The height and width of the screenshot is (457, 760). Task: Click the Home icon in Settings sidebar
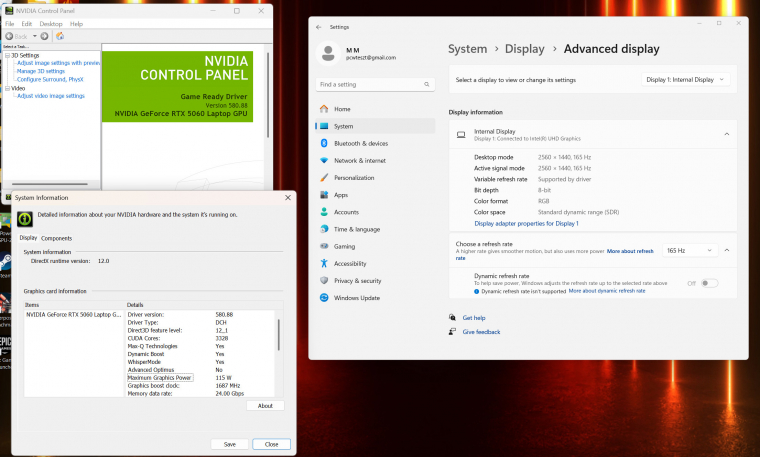(324, 109)
